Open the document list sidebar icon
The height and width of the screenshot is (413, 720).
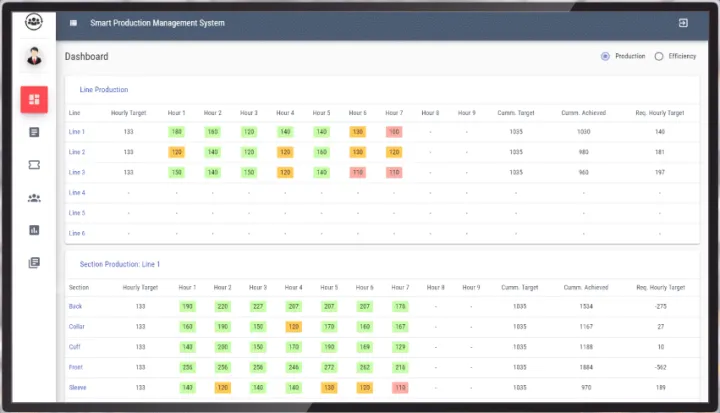pos(34,132)
